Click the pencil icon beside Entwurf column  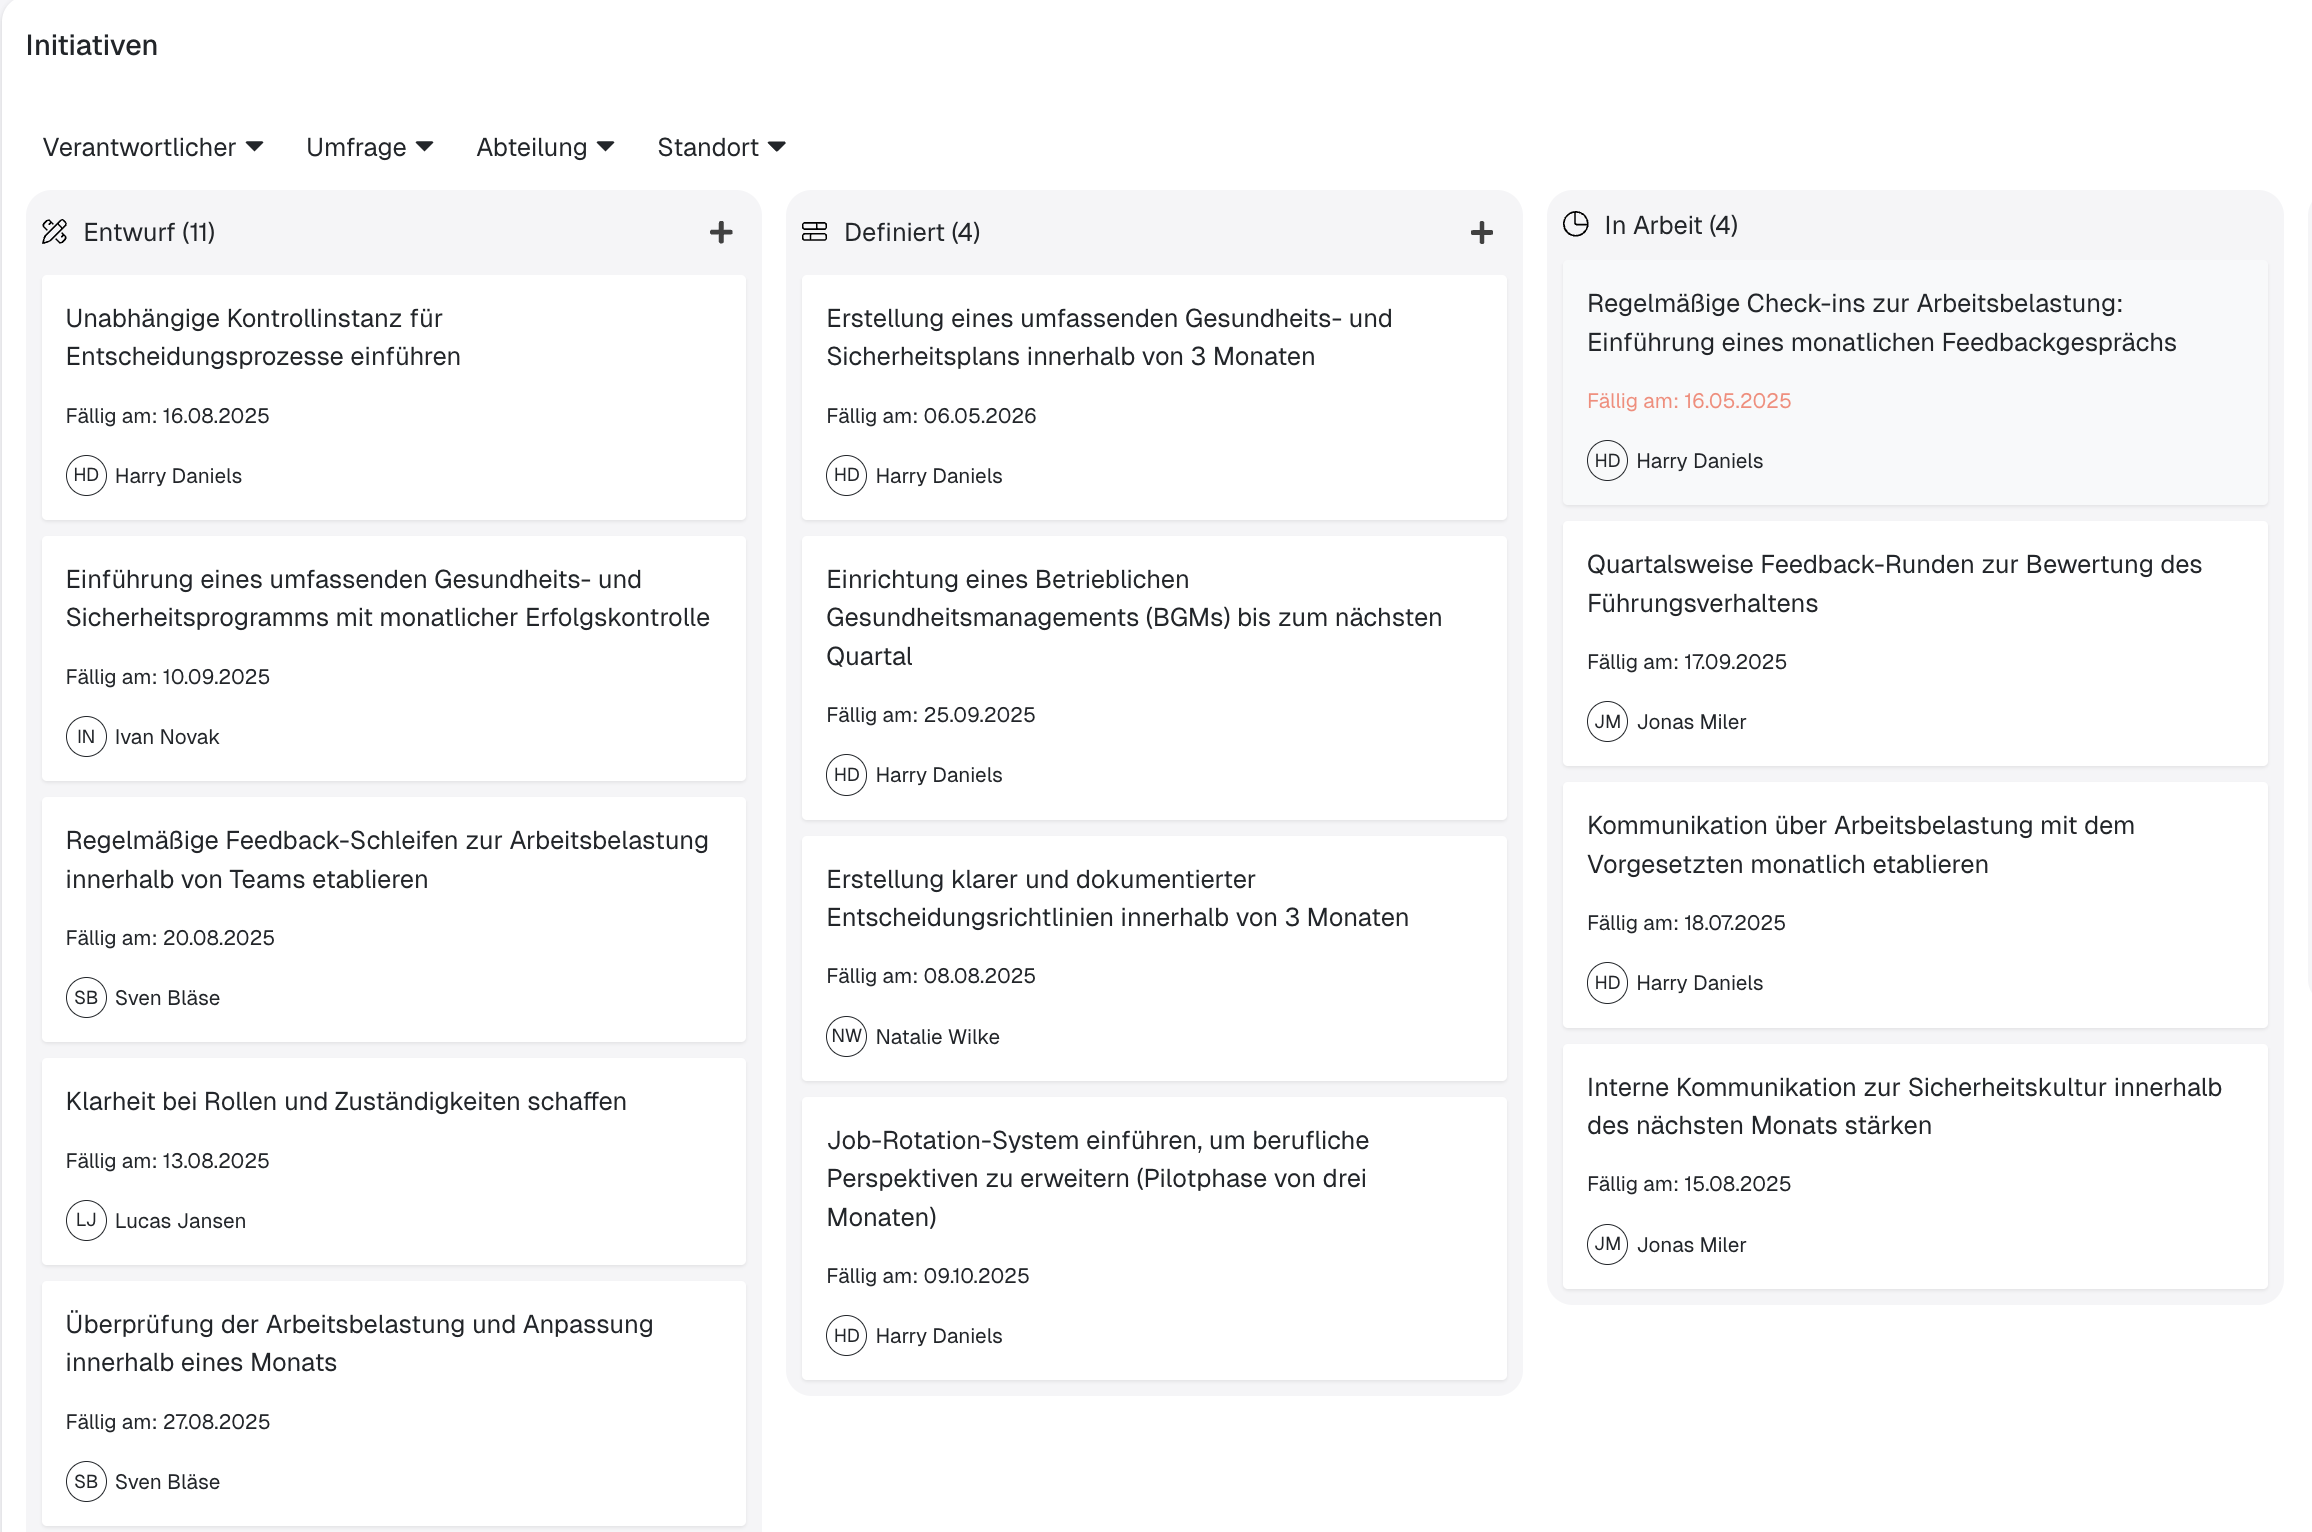tap(55, 231)
